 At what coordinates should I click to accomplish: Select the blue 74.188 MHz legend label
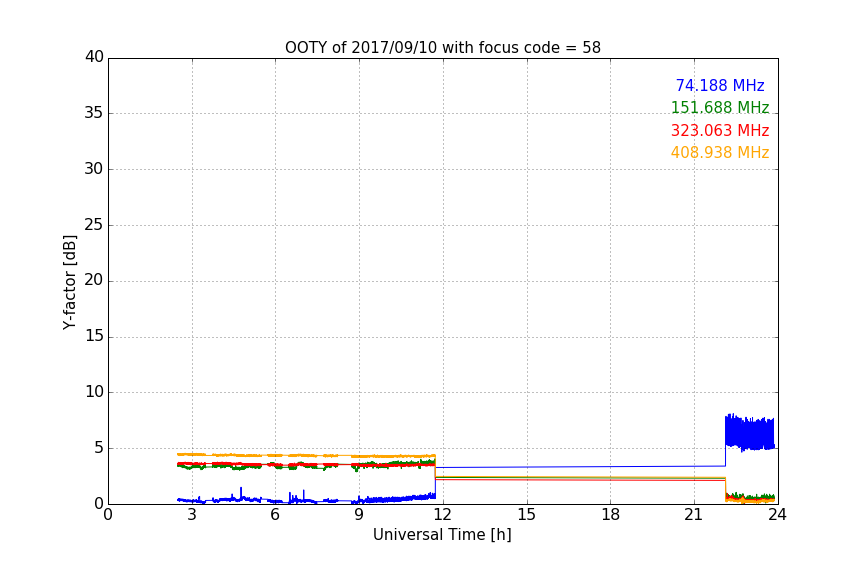tap(720, 85)
